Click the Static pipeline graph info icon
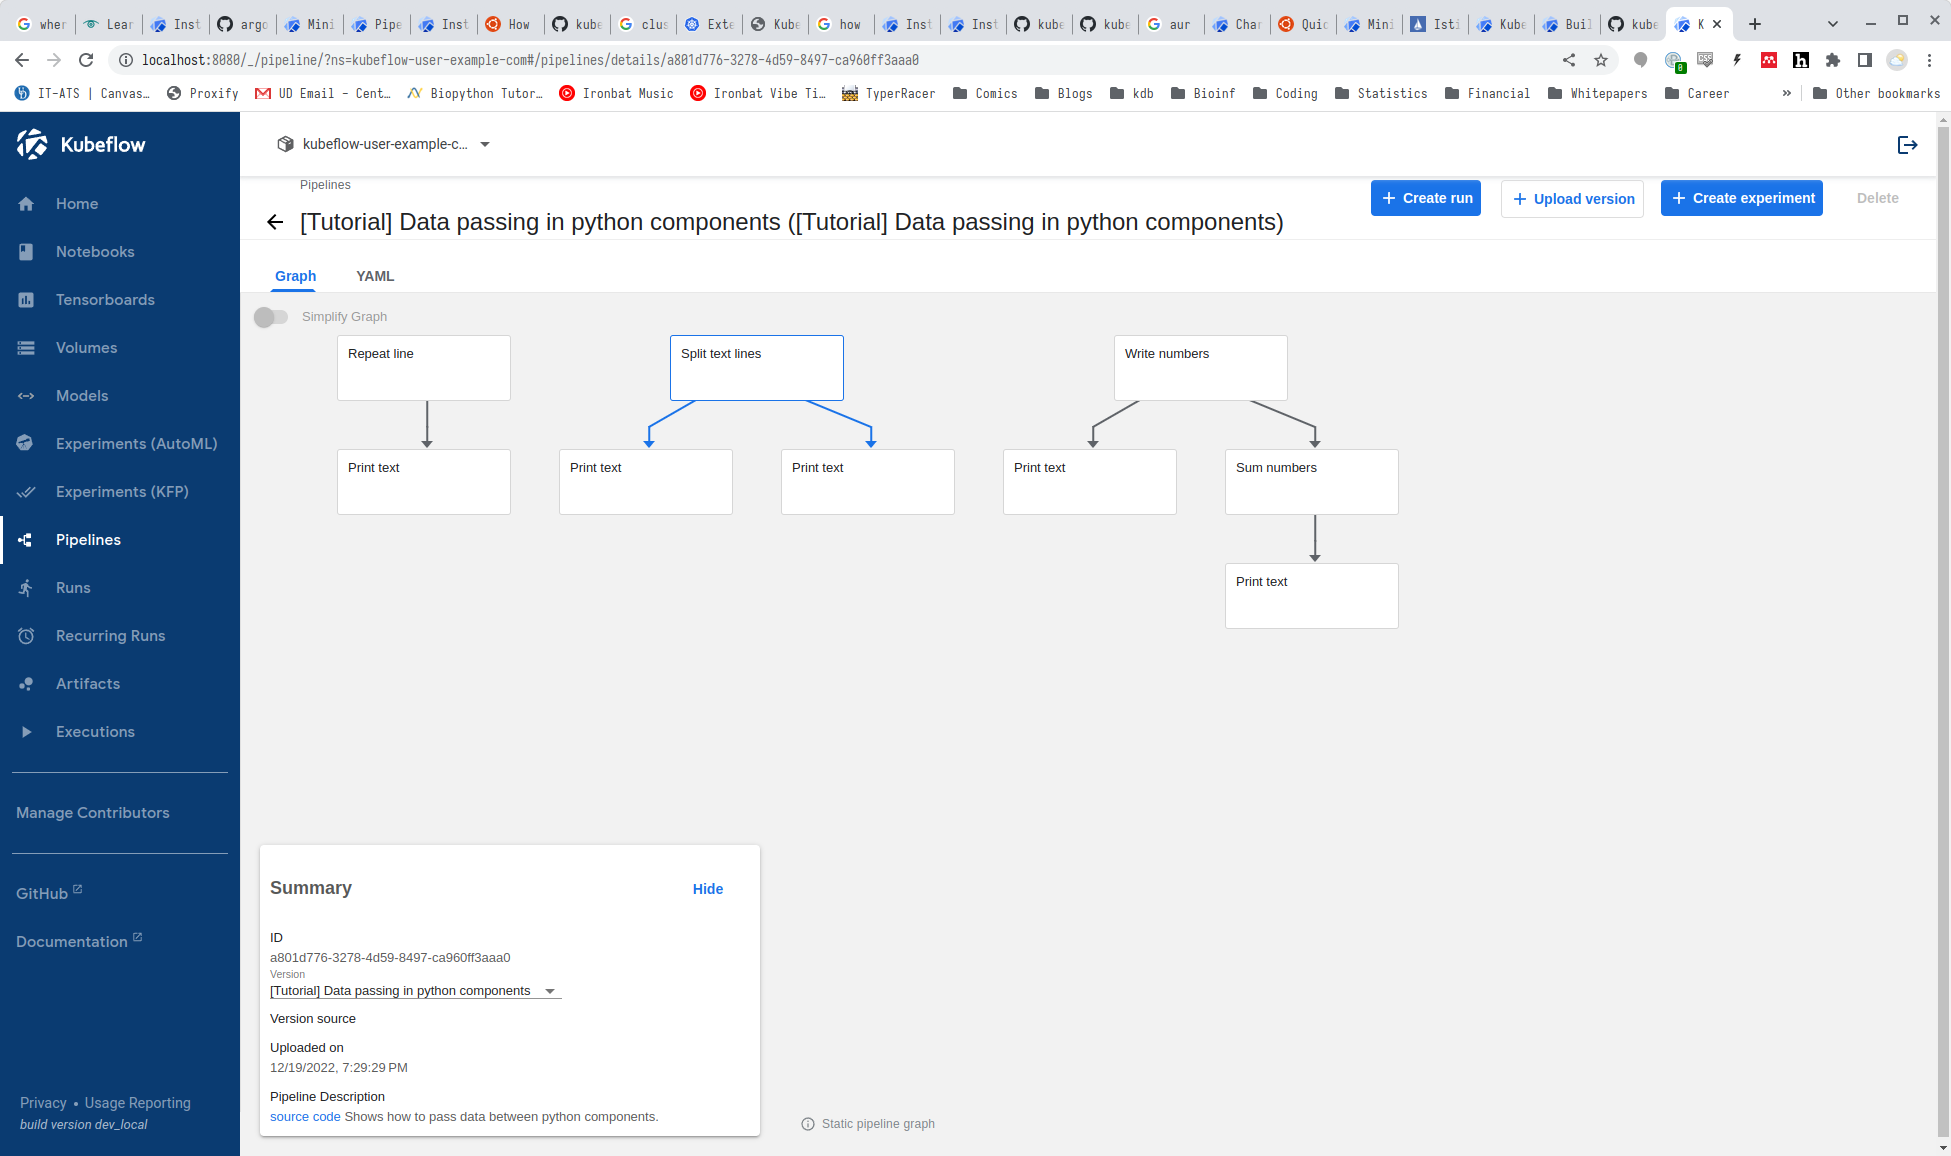Image resolution: width=1951 pixels, height=1156 pixels. [808, 1124]
